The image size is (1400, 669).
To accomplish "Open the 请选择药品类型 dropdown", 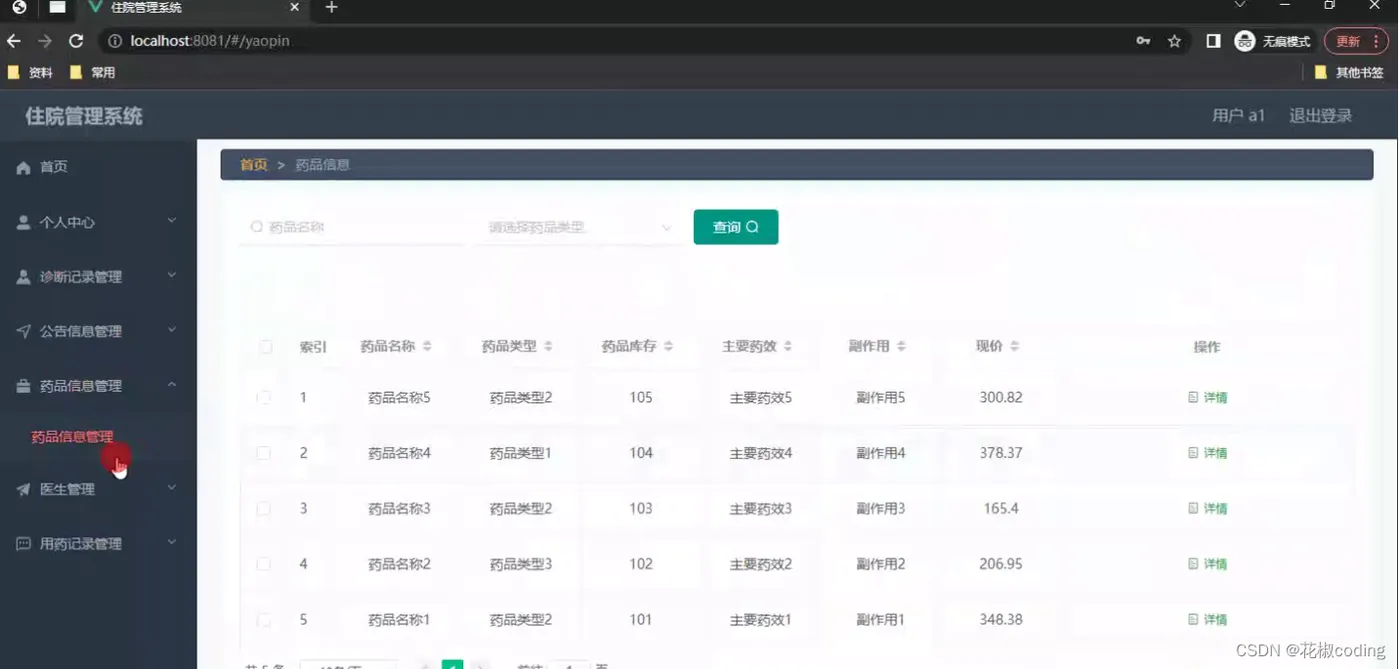I will click(x=578, y=228).
